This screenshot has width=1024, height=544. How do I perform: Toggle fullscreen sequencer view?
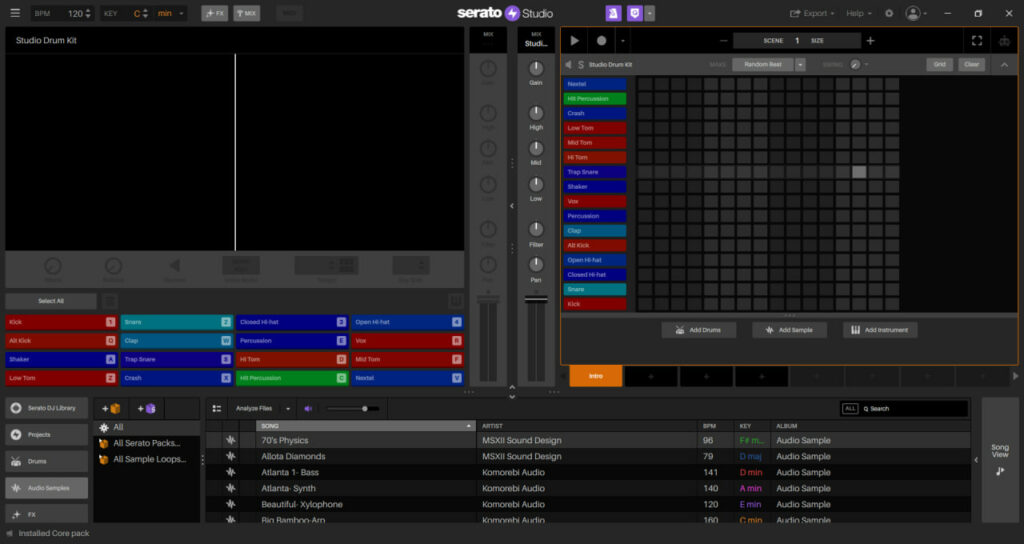[x=977, y=40]
